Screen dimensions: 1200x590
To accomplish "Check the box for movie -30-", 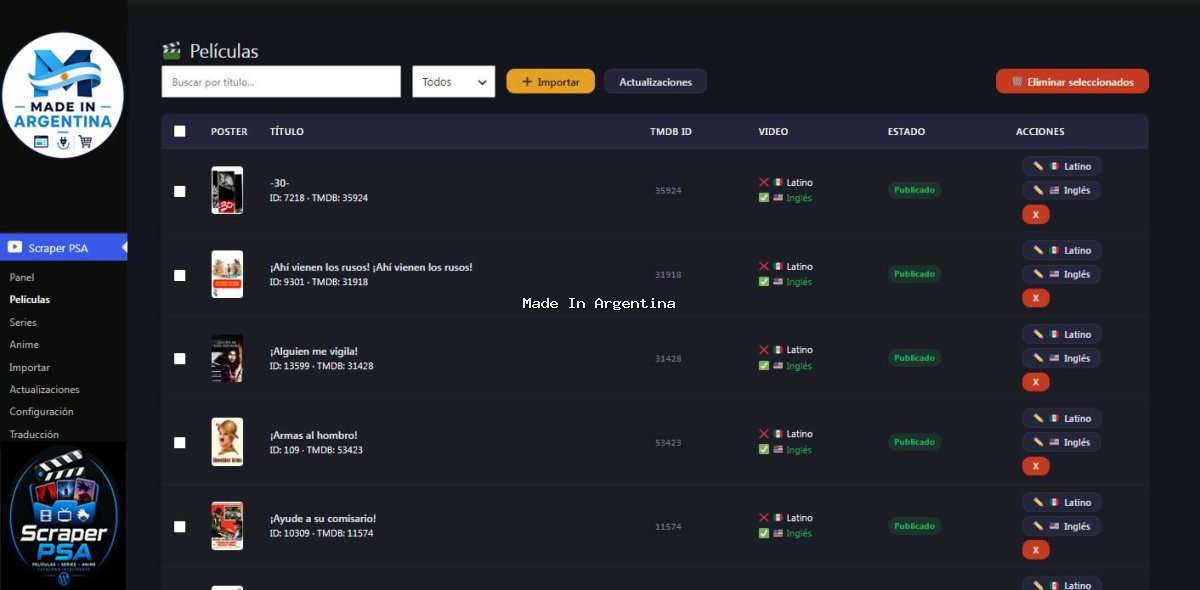I will coord(180,191).
